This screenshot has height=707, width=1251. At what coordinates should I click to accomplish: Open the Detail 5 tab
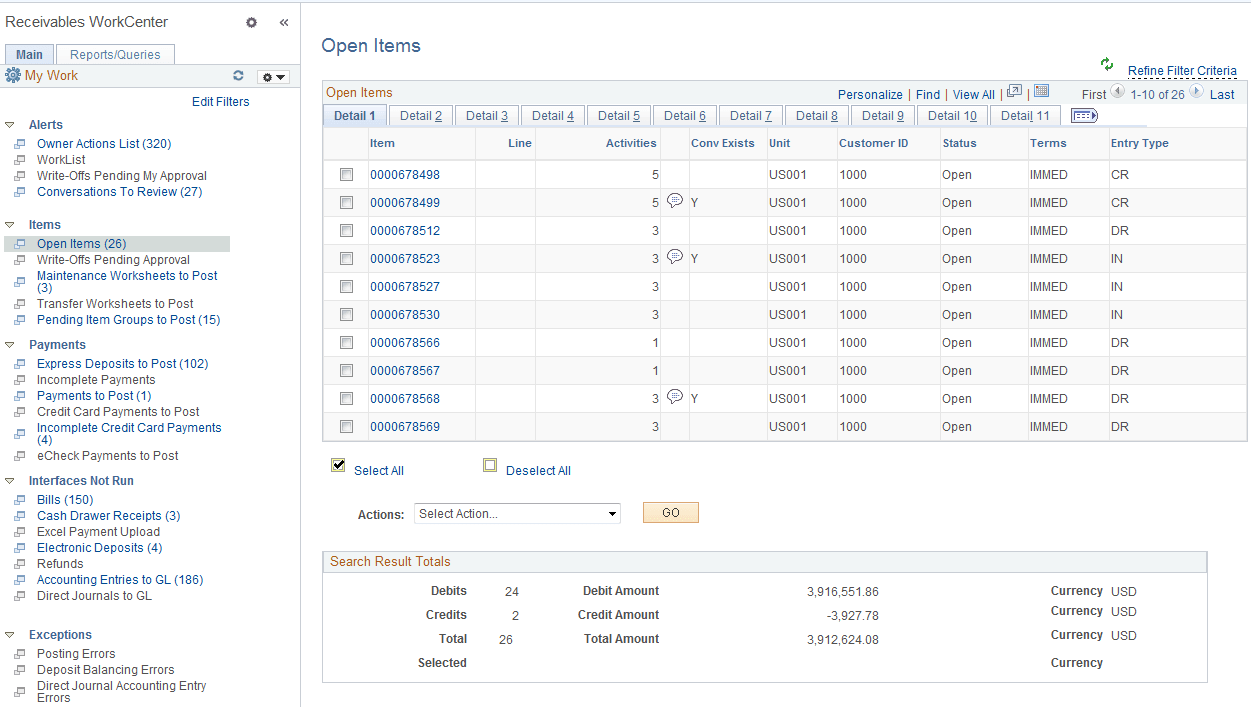[618, 115]
